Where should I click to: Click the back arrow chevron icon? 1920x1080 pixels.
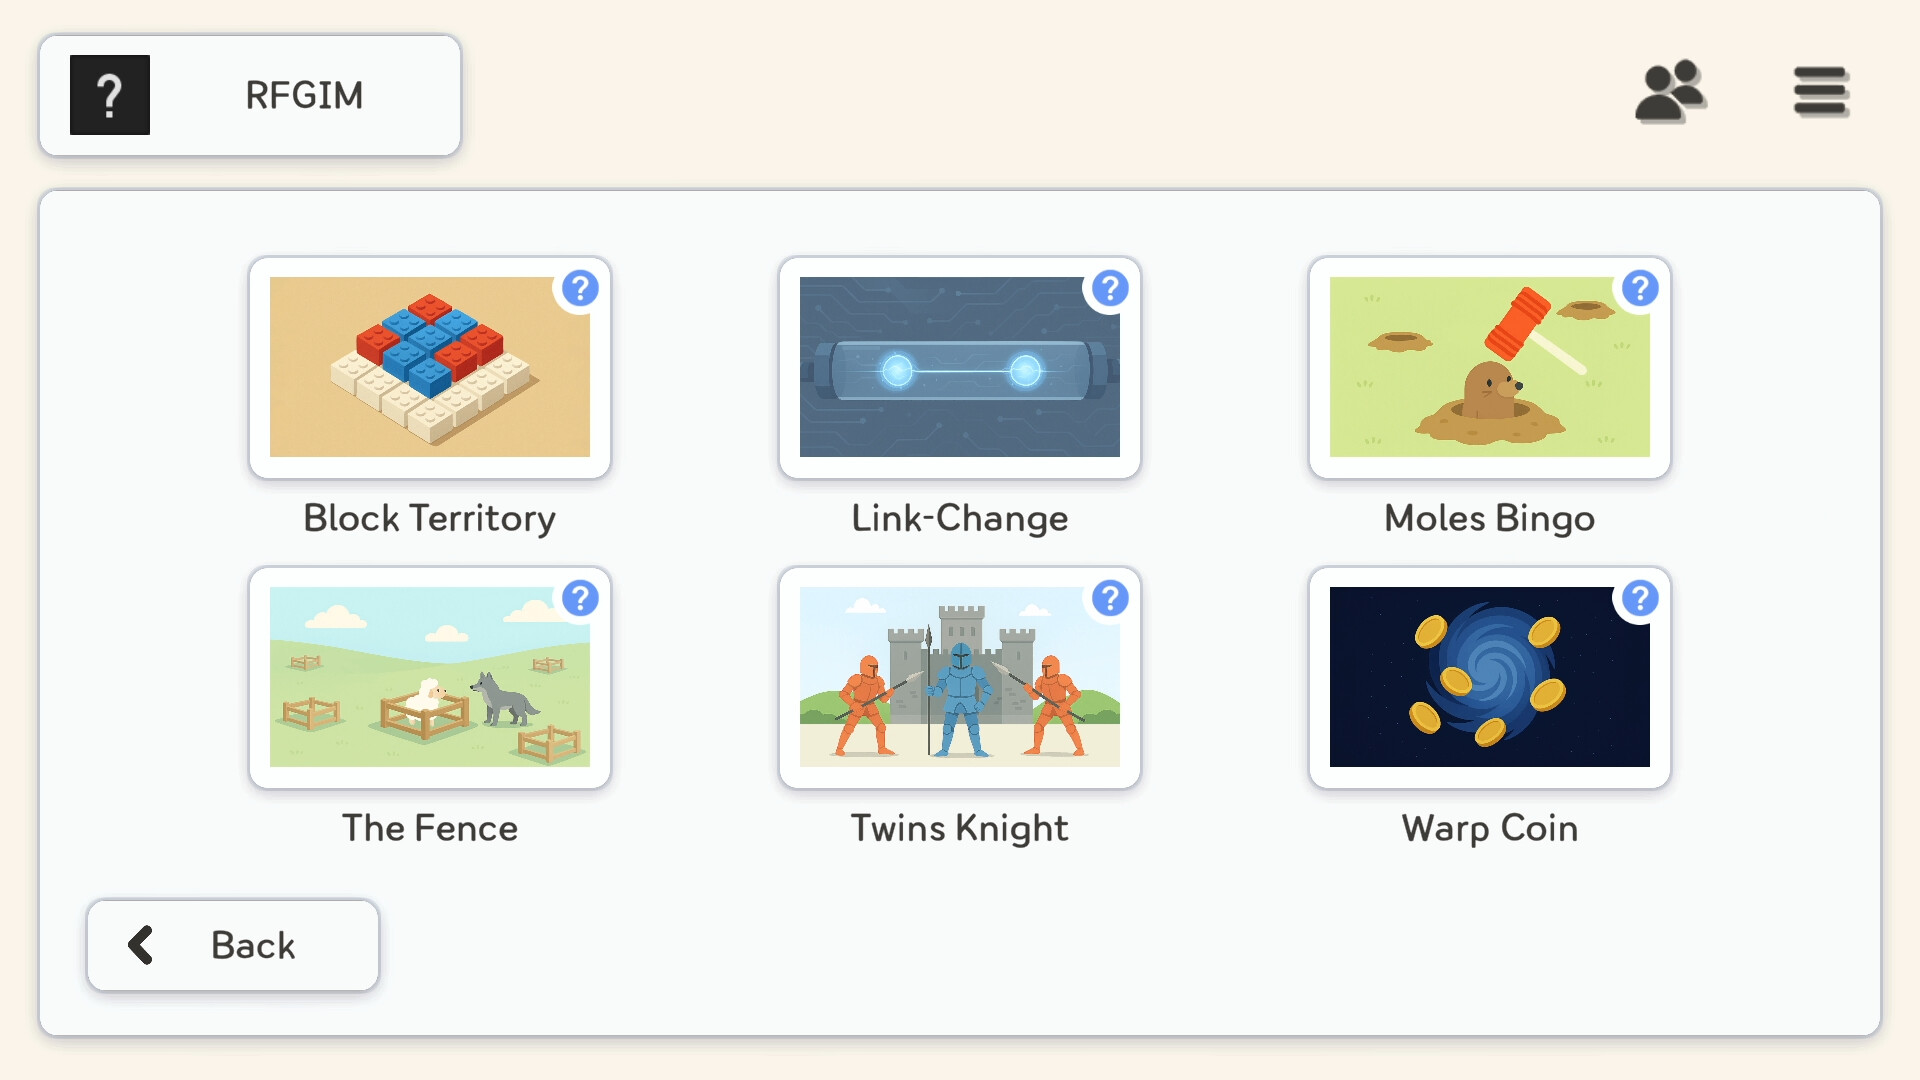tap(140, 944)
